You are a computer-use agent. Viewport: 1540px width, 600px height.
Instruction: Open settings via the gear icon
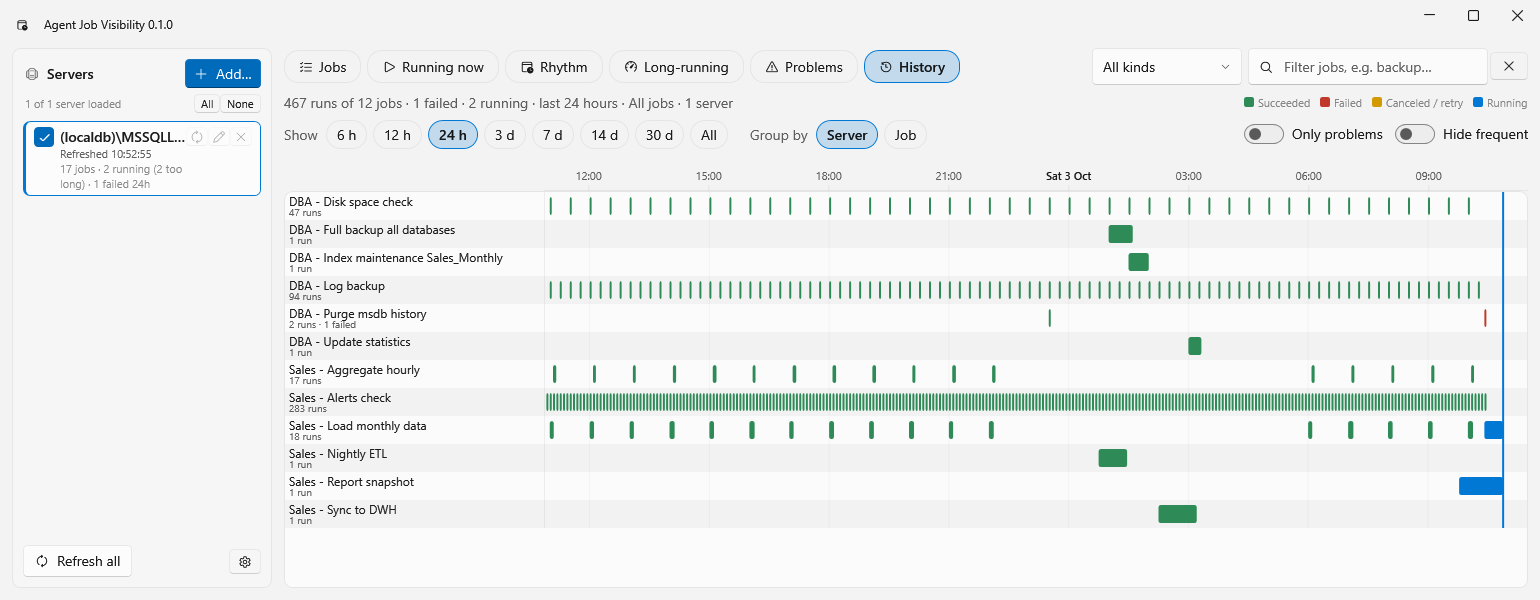point(245,562)
